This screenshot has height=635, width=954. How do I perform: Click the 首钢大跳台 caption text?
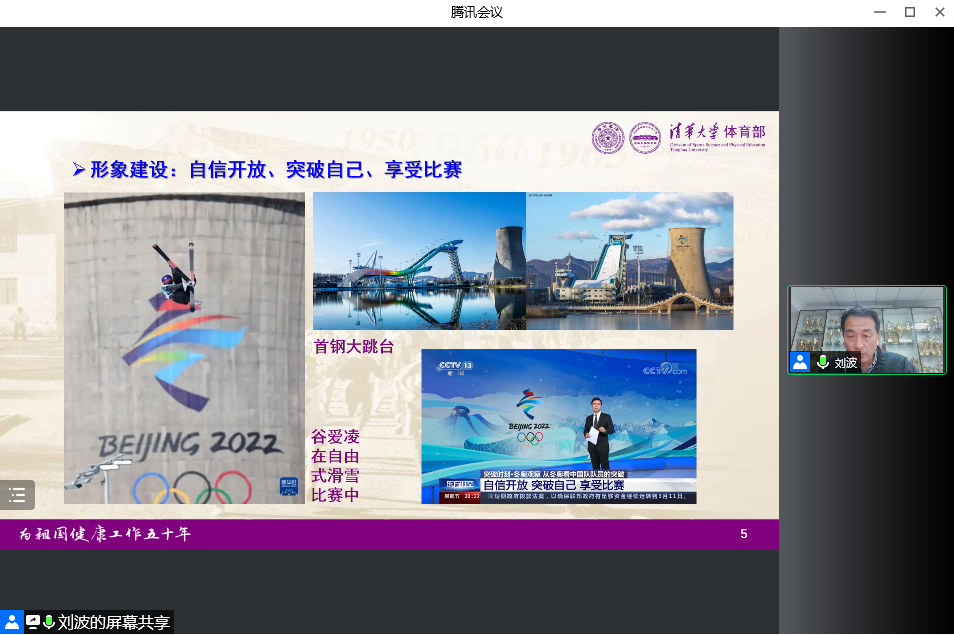pos(353,347)
